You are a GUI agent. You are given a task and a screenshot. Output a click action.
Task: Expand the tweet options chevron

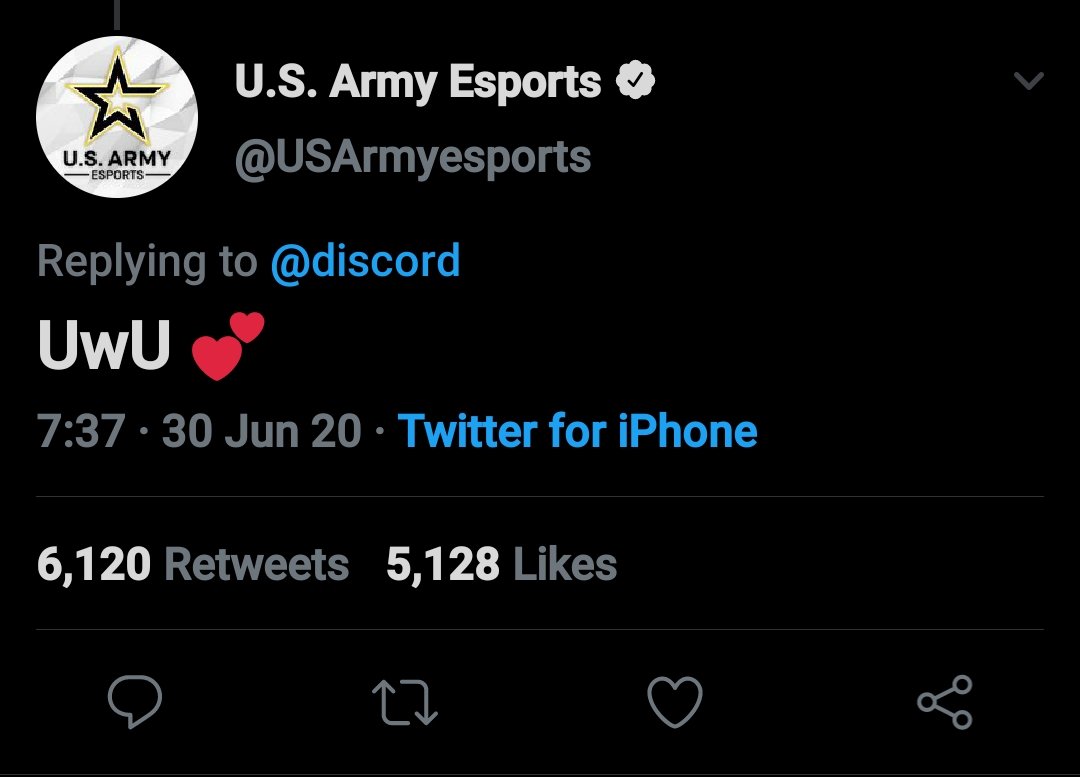pos(1029,81)
